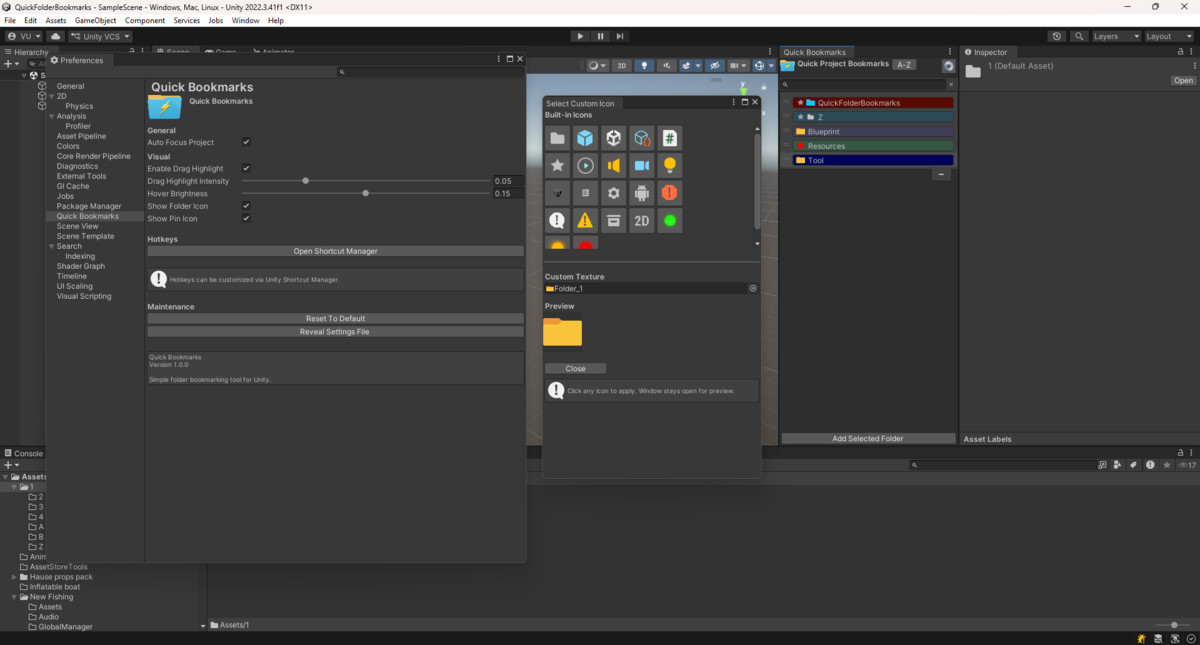Toggle Show Pin Icon checkbox
Image resolution: width=1200 pixels, height=645 pixels.
(246, 218)
